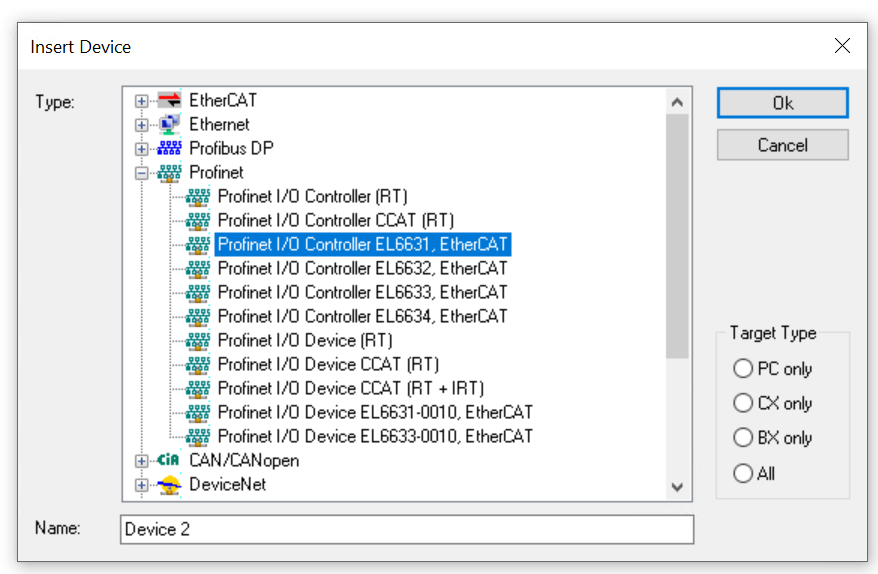Viewport: 878px width, 574px height.
Task: Expand the EtherCAT tree node
Action: pos(142,101)
